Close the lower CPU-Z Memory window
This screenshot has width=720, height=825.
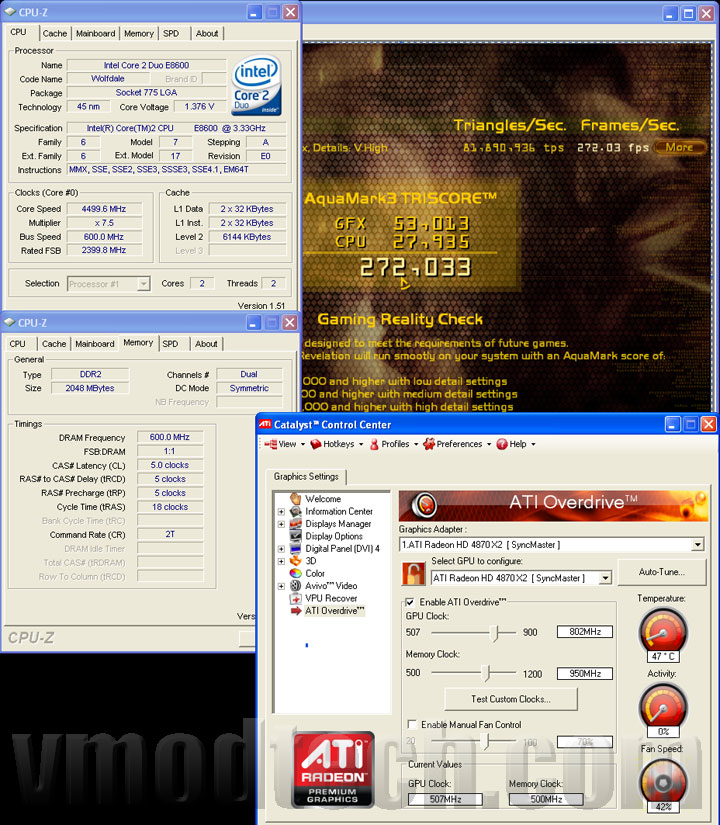point(290,323)
